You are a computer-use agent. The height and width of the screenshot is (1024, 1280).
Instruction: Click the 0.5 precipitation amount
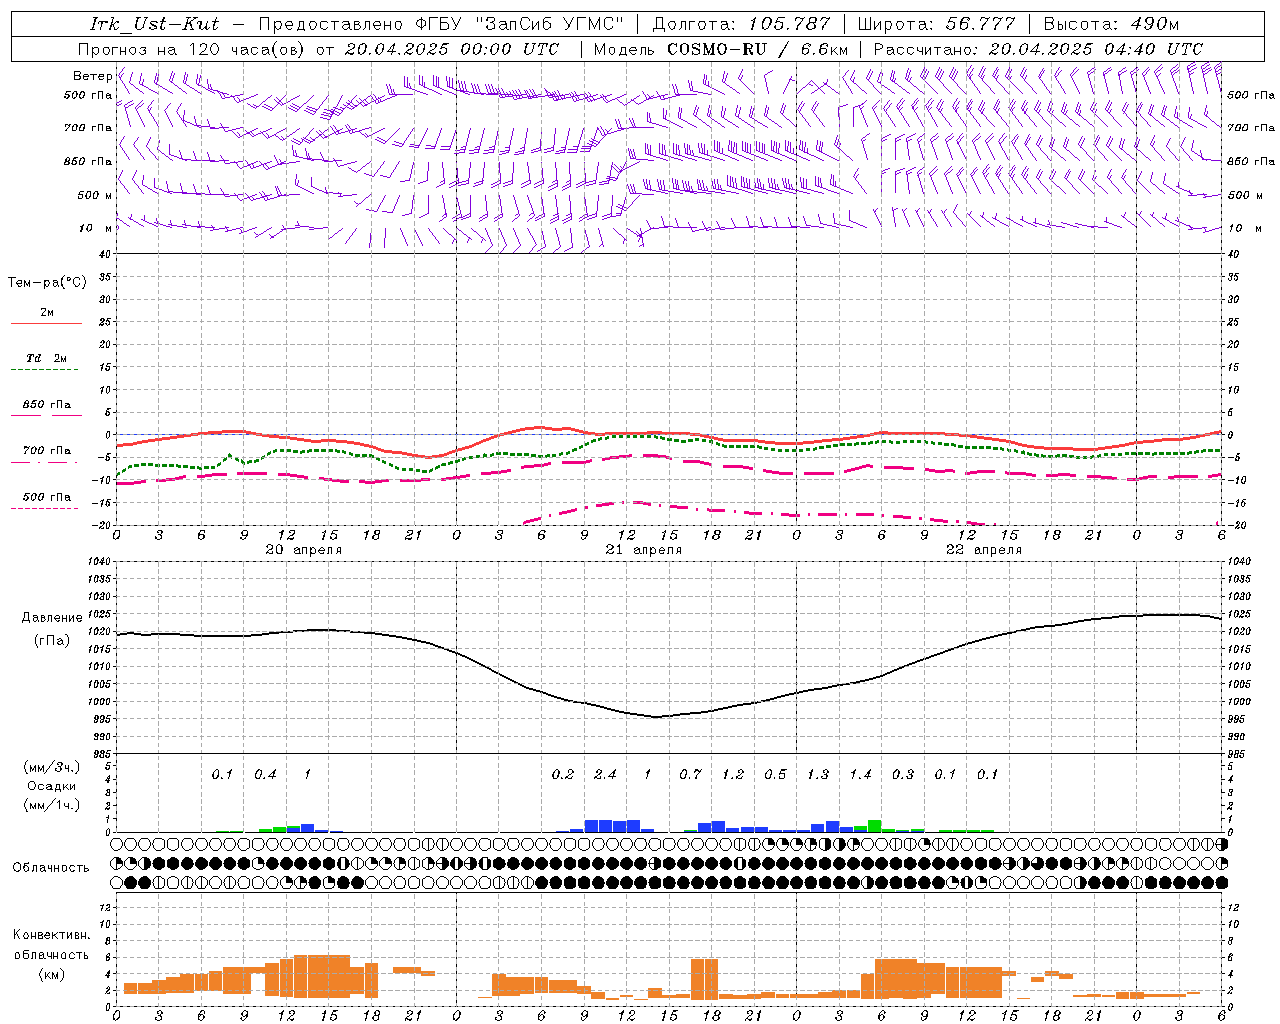(x=775, y=775)
